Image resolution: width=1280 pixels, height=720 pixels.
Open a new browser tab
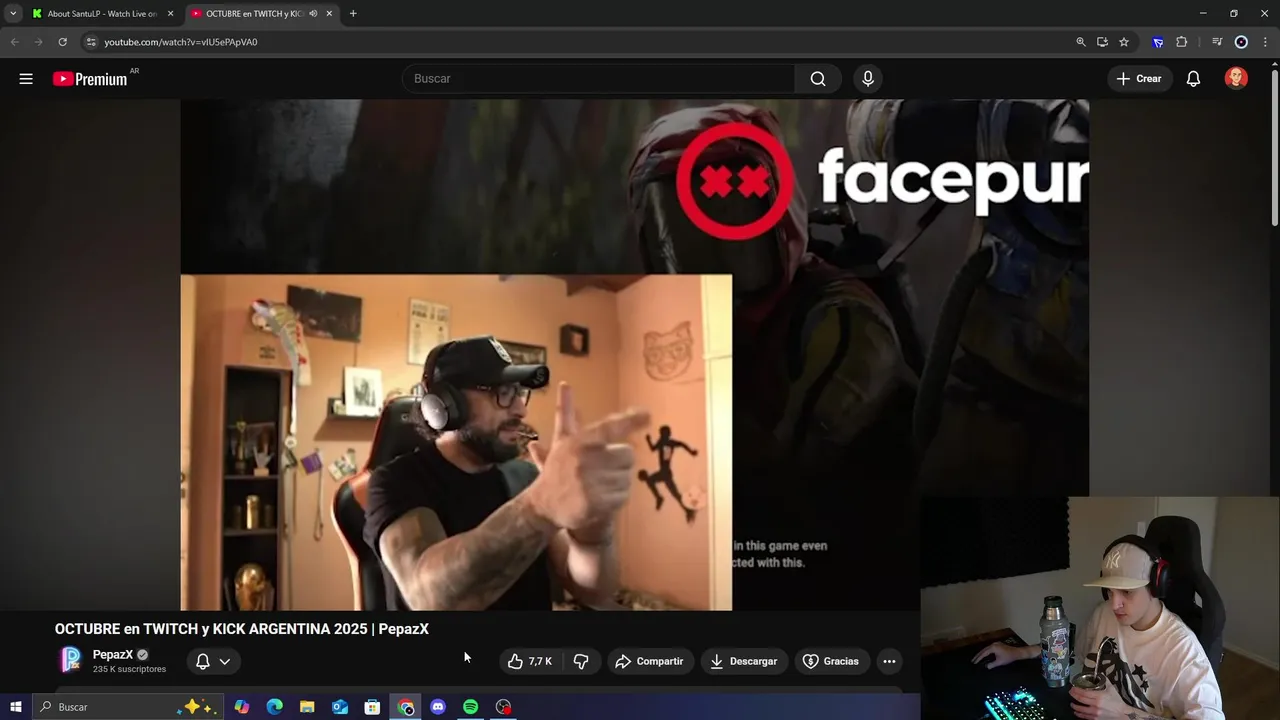pyautogui.click(x=353, y=14)
